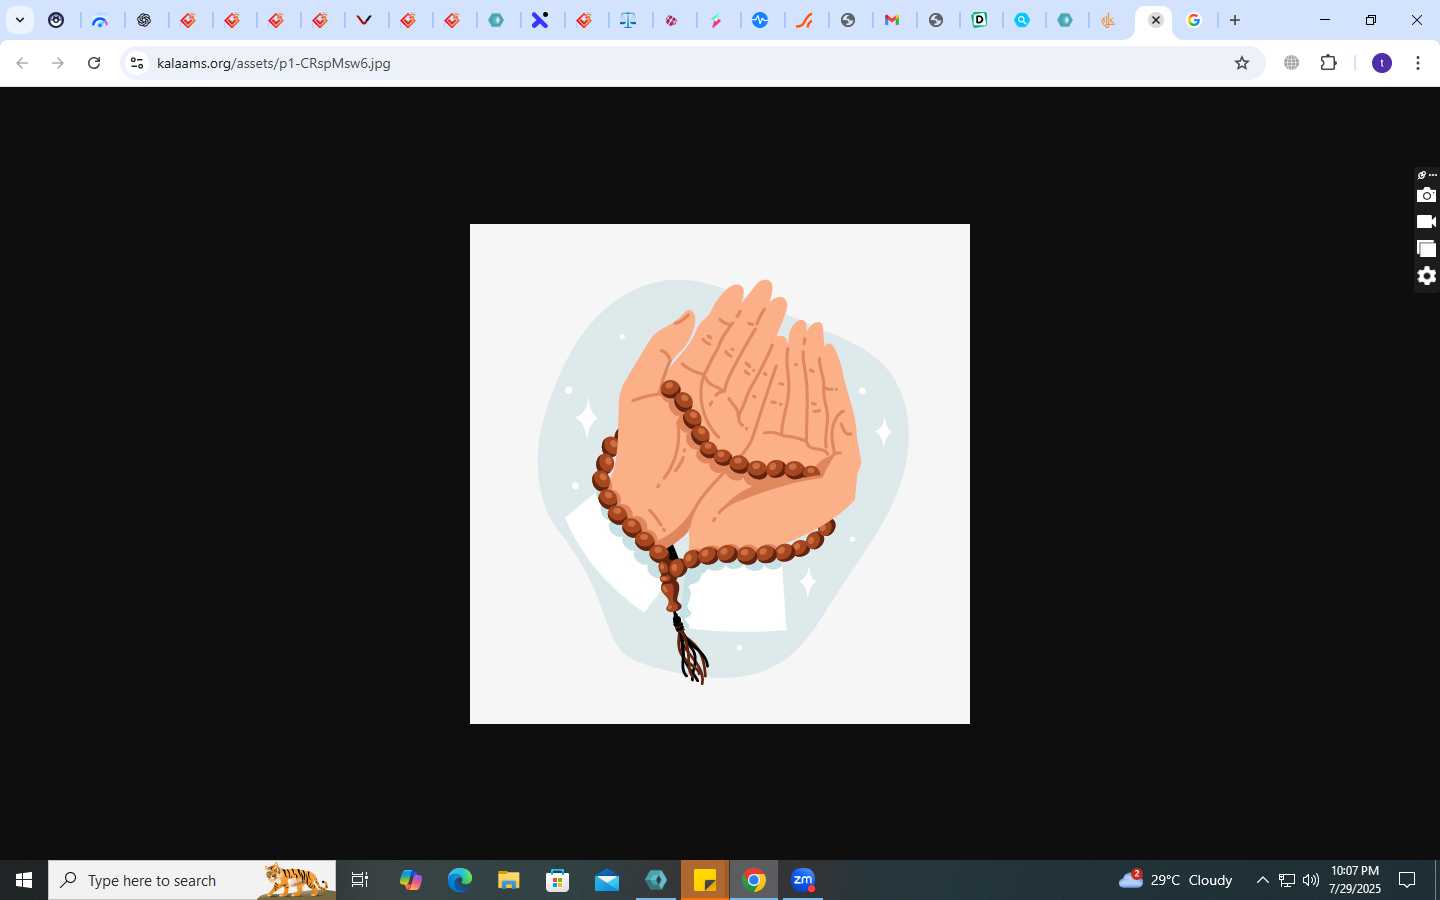The width and height of the screenshot is (1440, 900).
Task: Open the 29°C Cloudy weather widget
Action: tap(1176, 880)
